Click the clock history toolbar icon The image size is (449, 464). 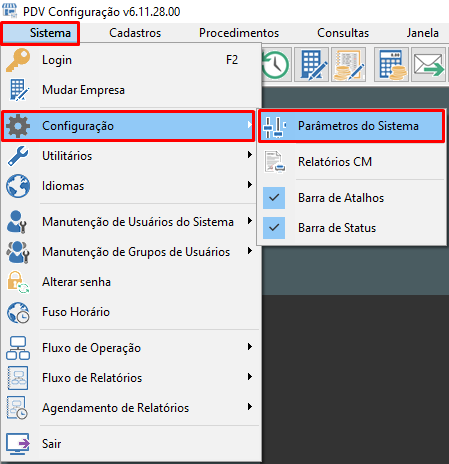[x=276, y=65]
